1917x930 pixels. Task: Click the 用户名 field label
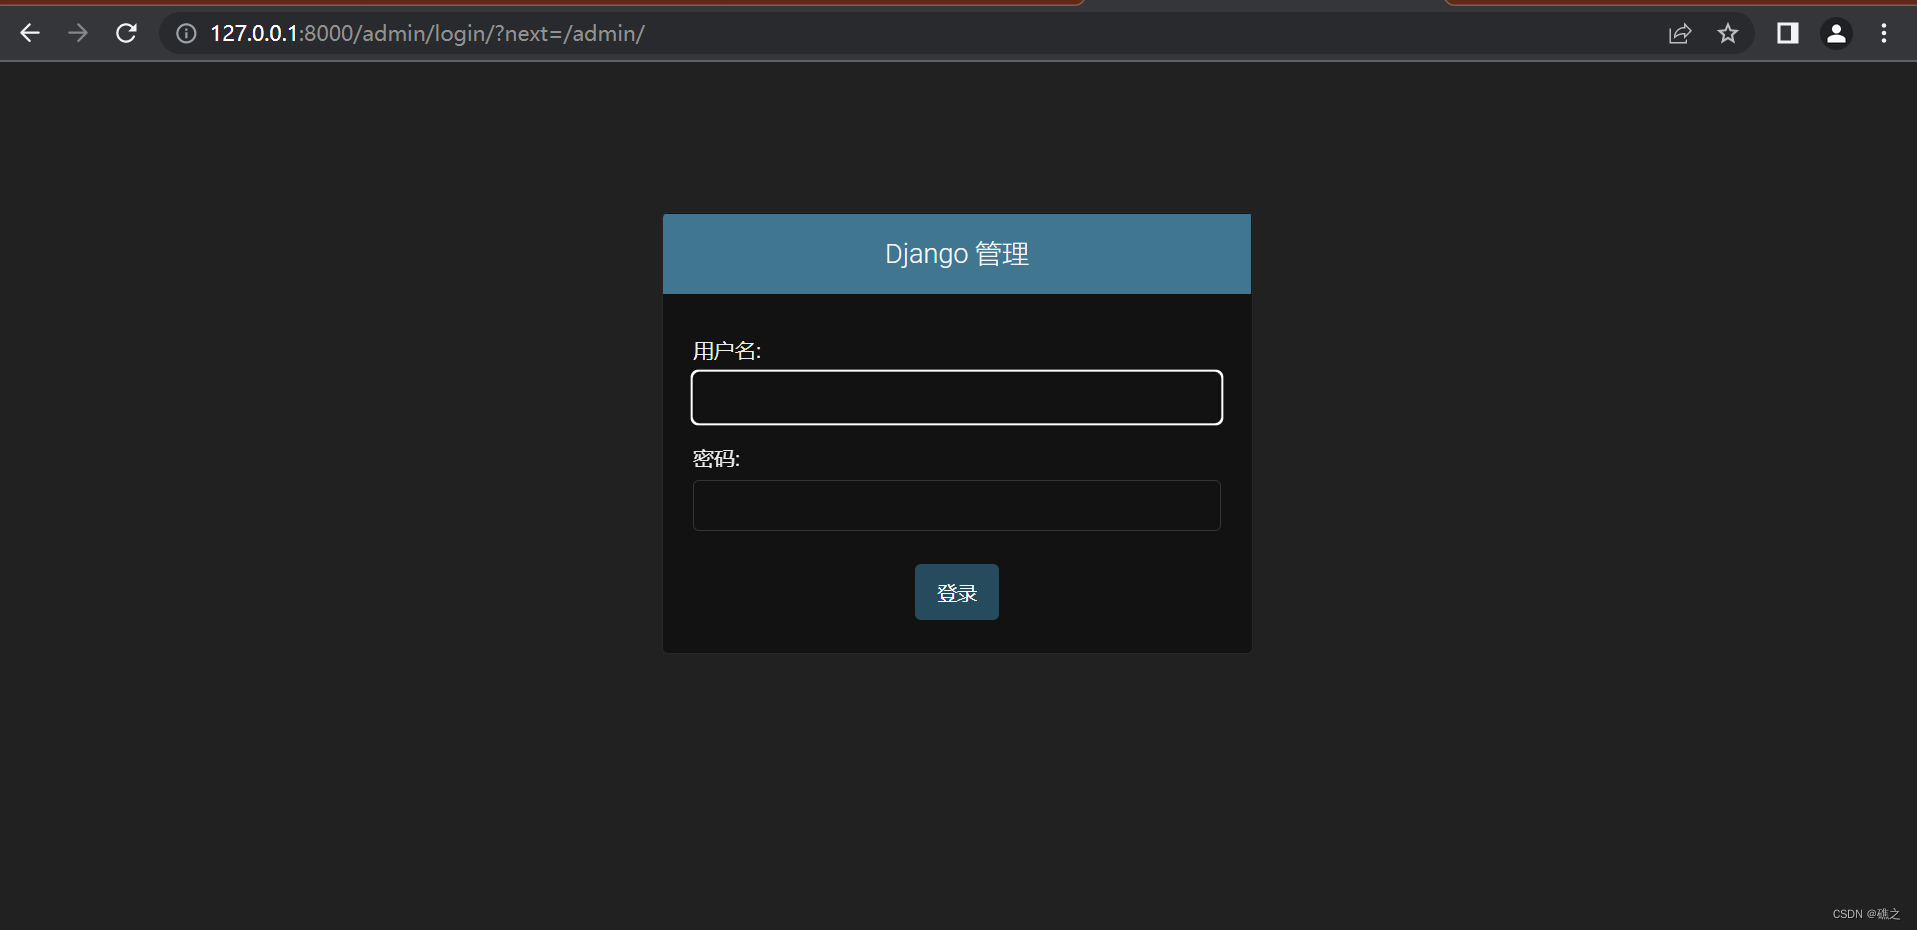coord(727,350)
